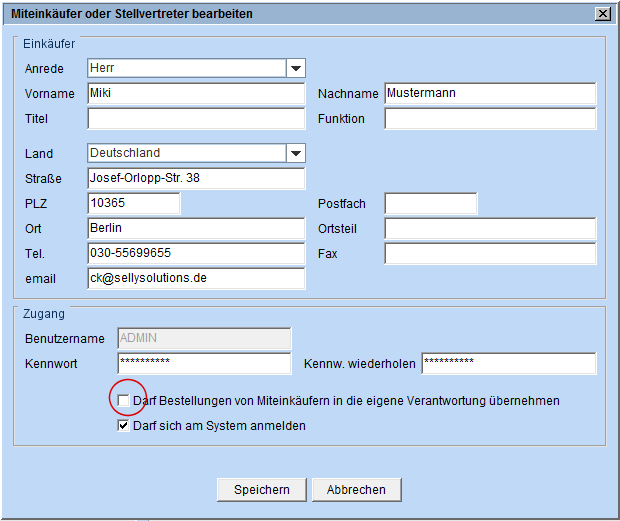Select the Tel. phone number field
This screenshot has height=521, width=620.
[x=195, y=254]
